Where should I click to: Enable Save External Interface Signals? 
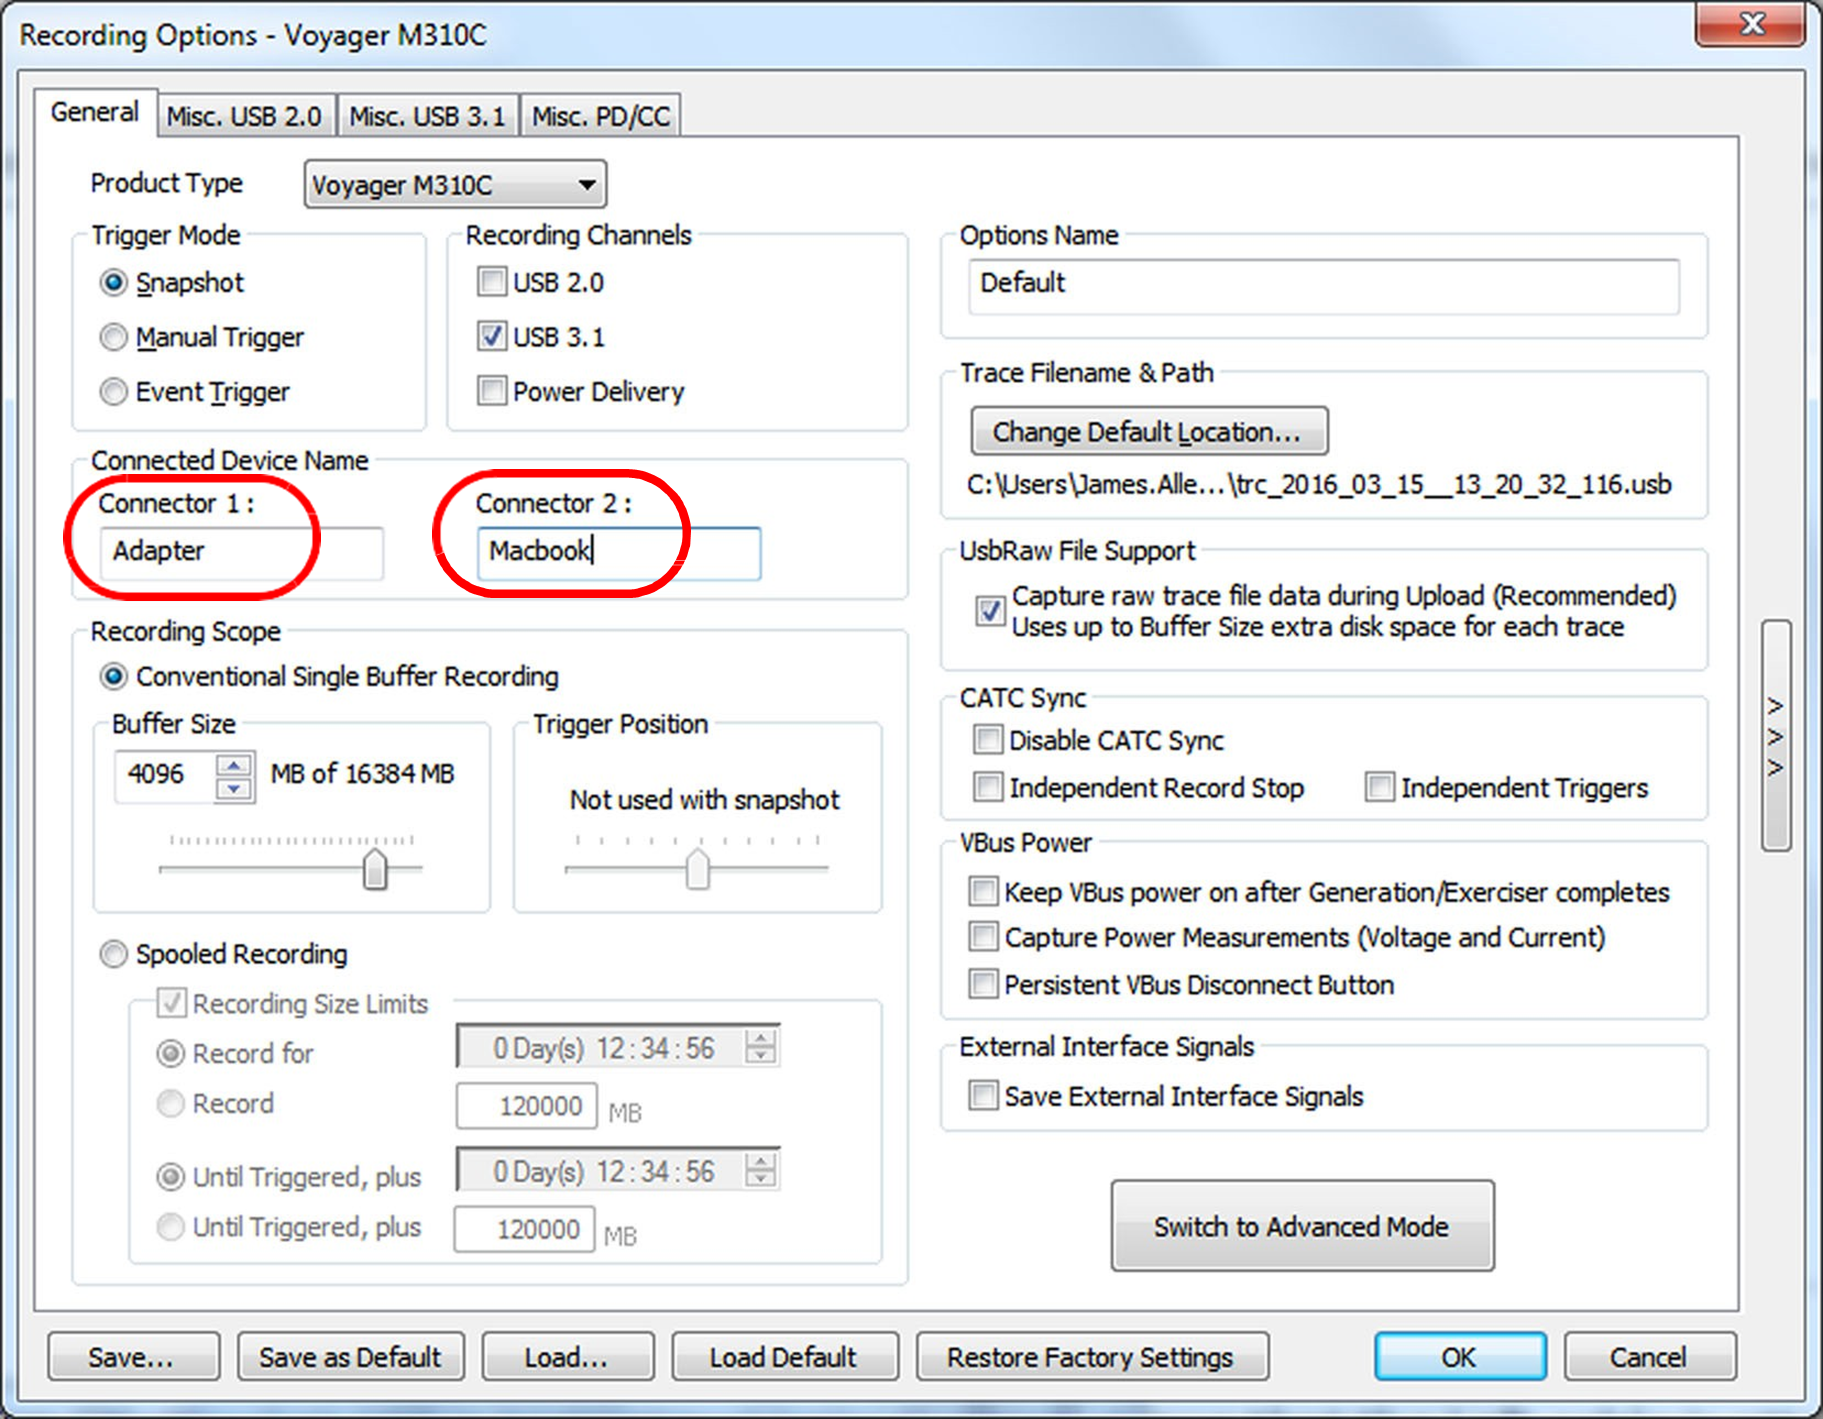coord(984,1096)
